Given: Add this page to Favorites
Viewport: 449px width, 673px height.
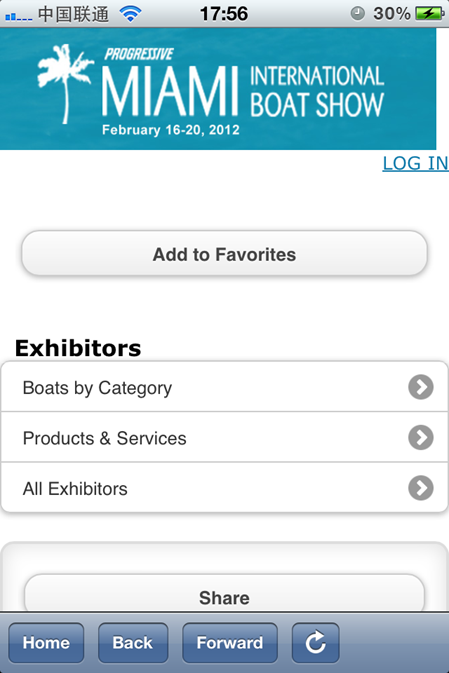Looking at the screenshot, I should [224, 254].
